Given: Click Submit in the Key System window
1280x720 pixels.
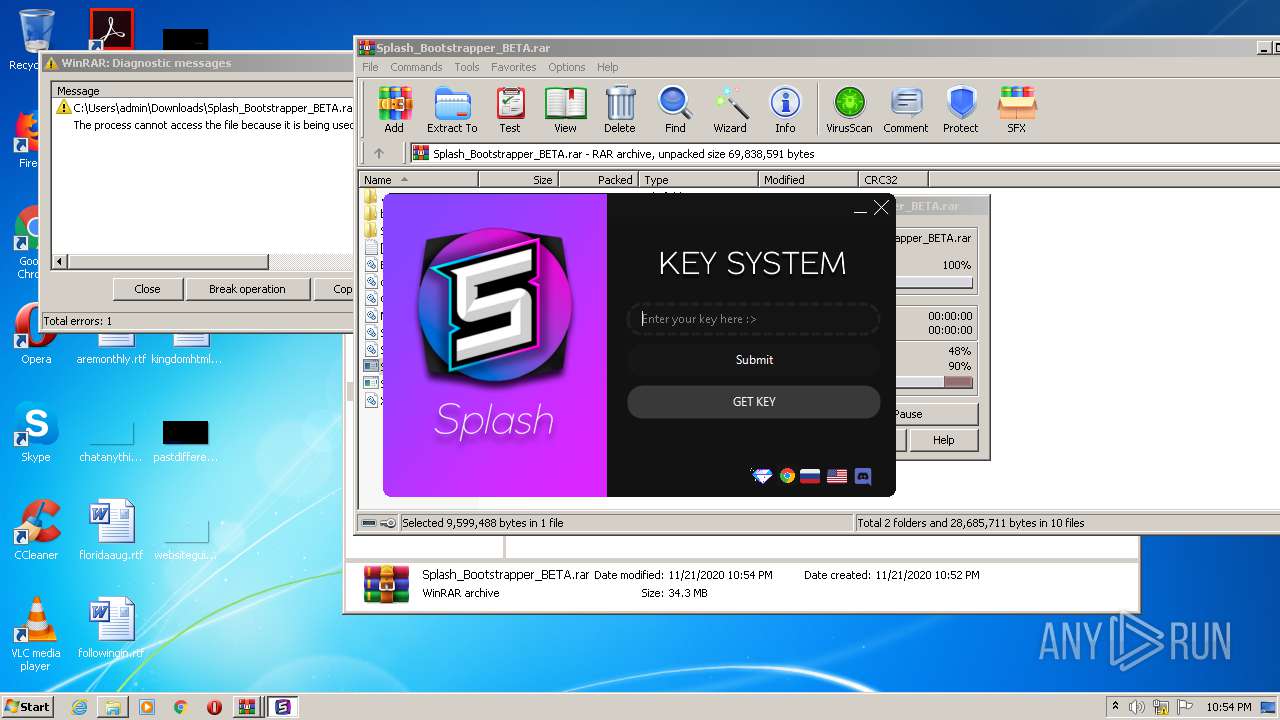Looking at the screenshot, I should click(x=754, y=360).
